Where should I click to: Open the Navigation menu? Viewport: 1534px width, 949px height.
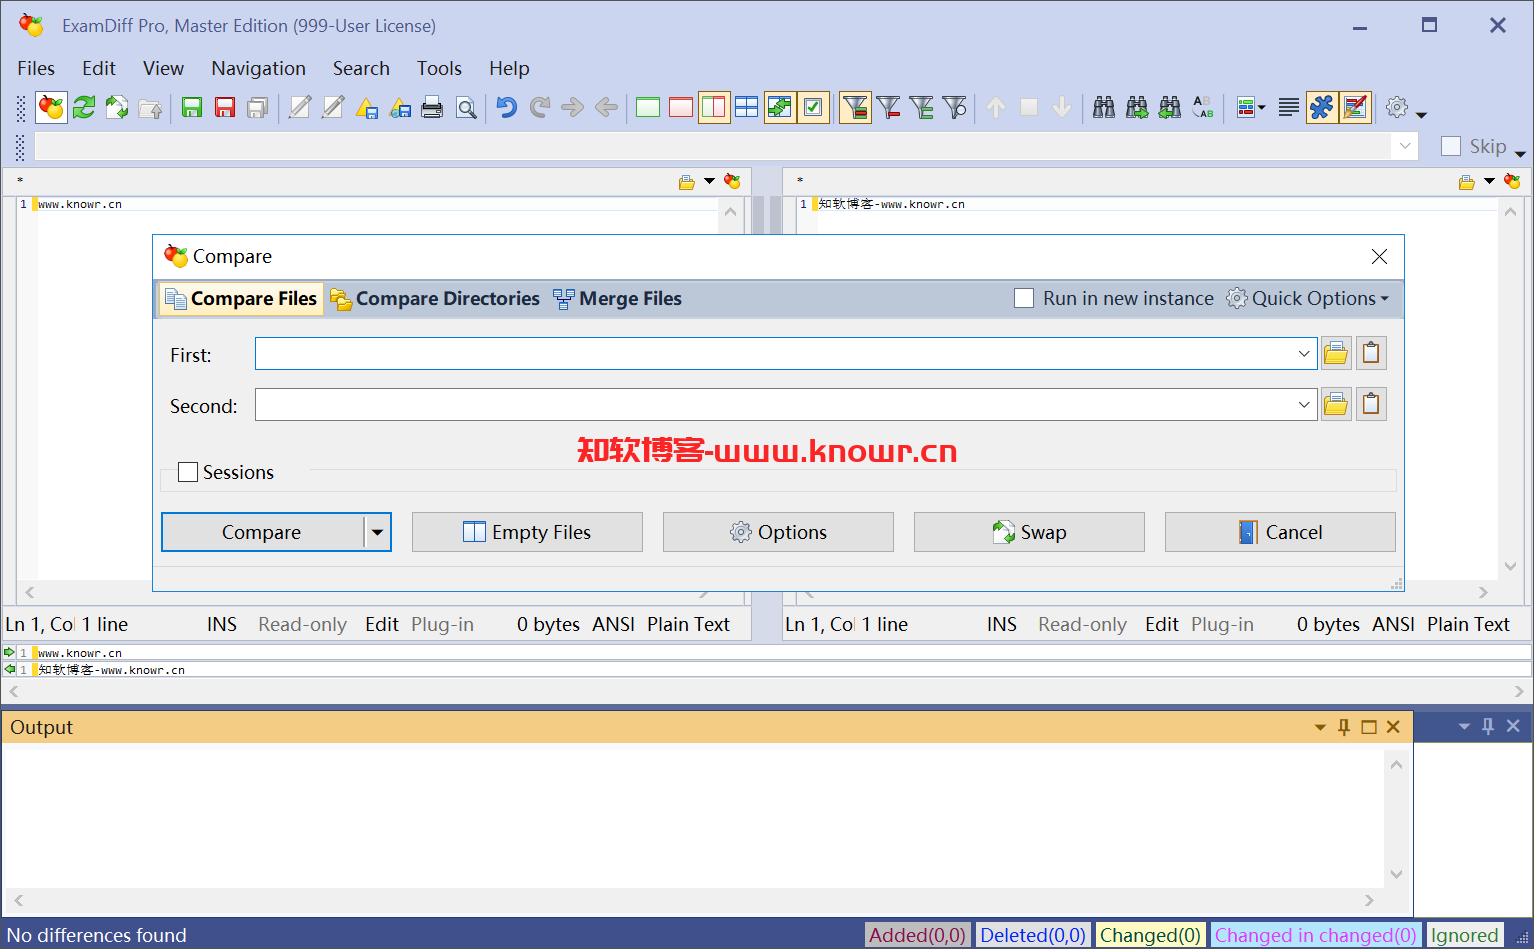point(258,68)
